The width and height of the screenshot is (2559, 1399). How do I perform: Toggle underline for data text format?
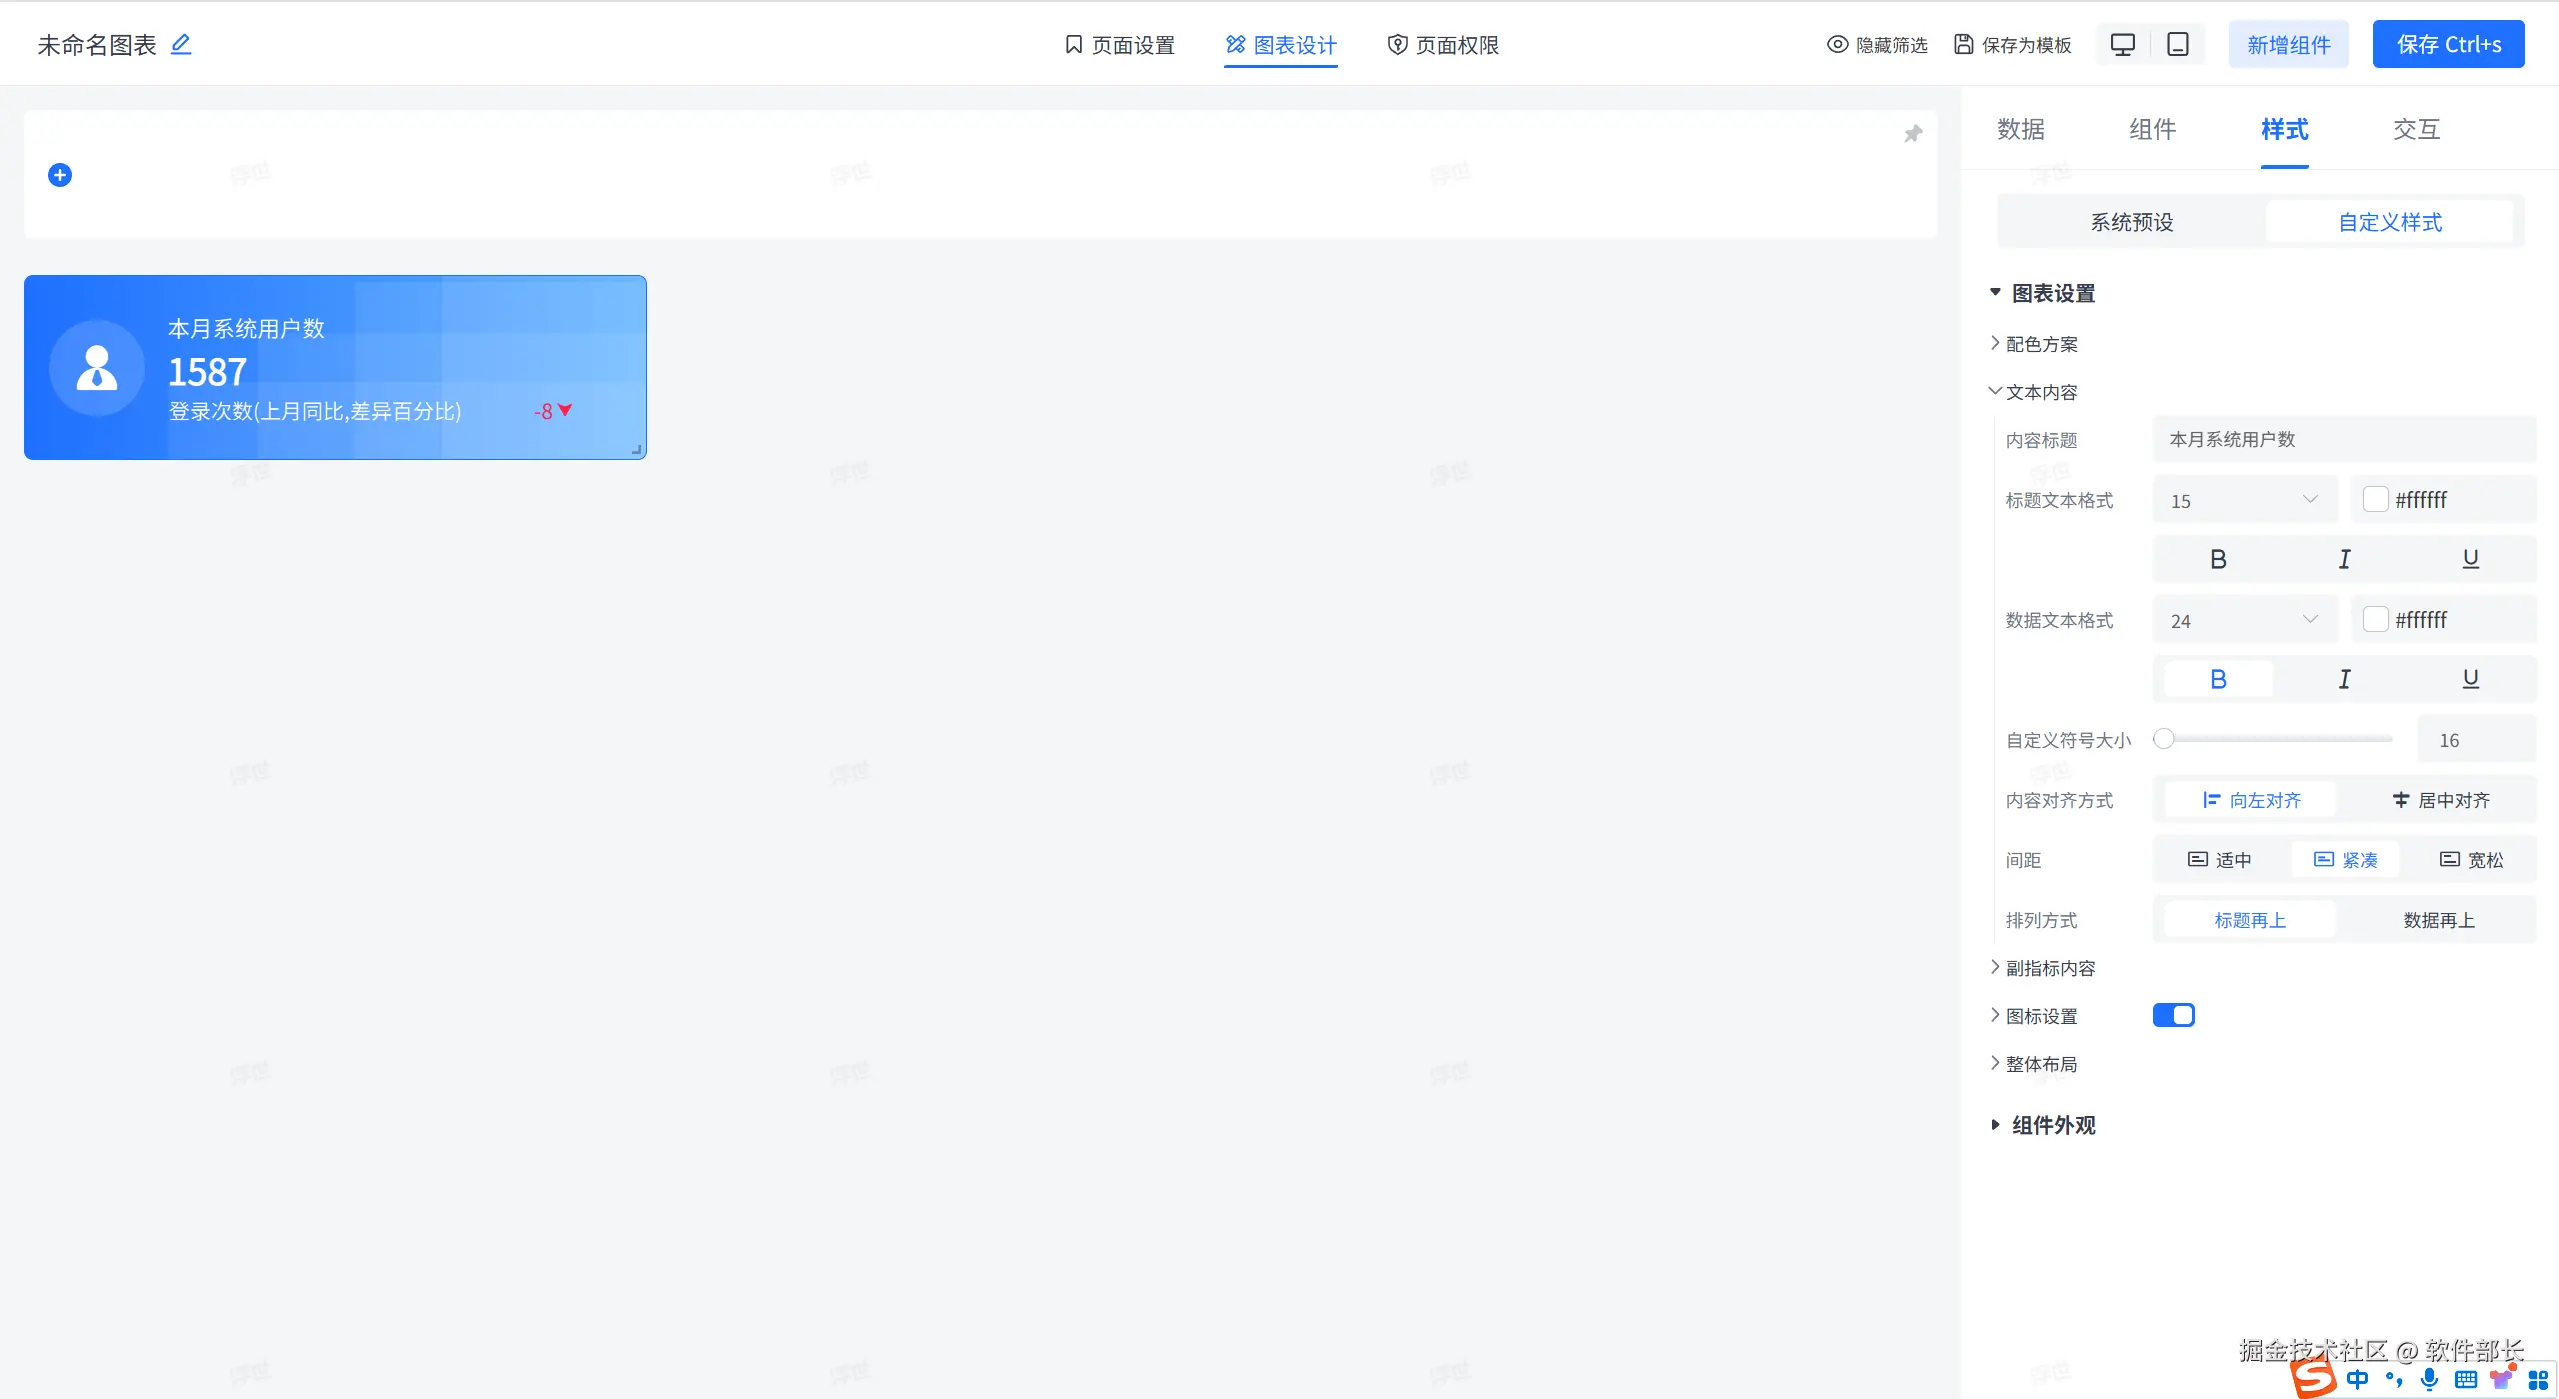(x=2470, y=679)
